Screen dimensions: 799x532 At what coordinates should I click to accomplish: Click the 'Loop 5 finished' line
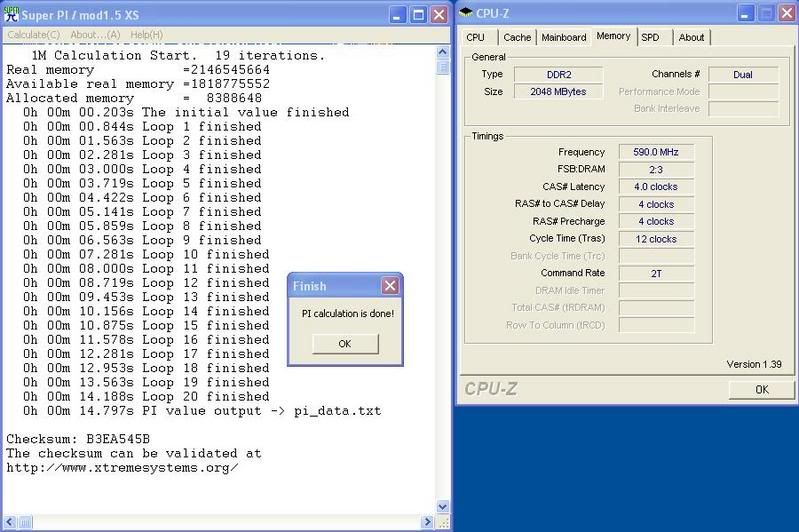coord(142,183)
